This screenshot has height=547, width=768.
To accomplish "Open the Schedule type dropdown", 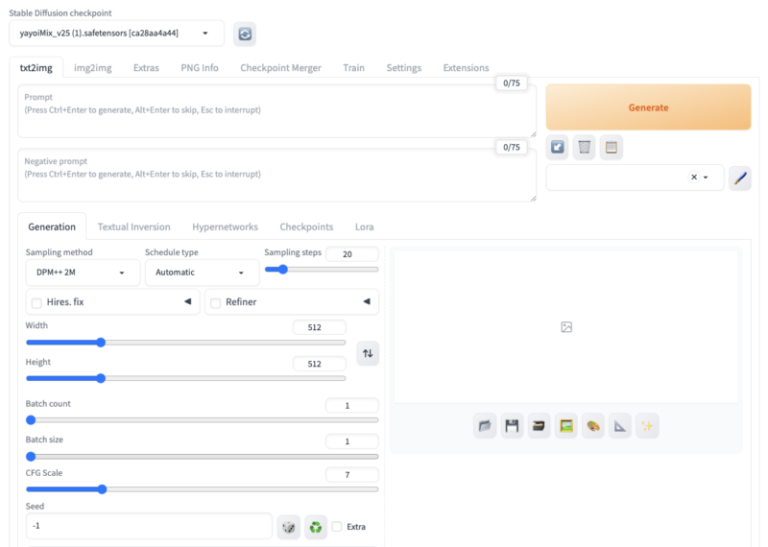I will click(x=200, y=272).
